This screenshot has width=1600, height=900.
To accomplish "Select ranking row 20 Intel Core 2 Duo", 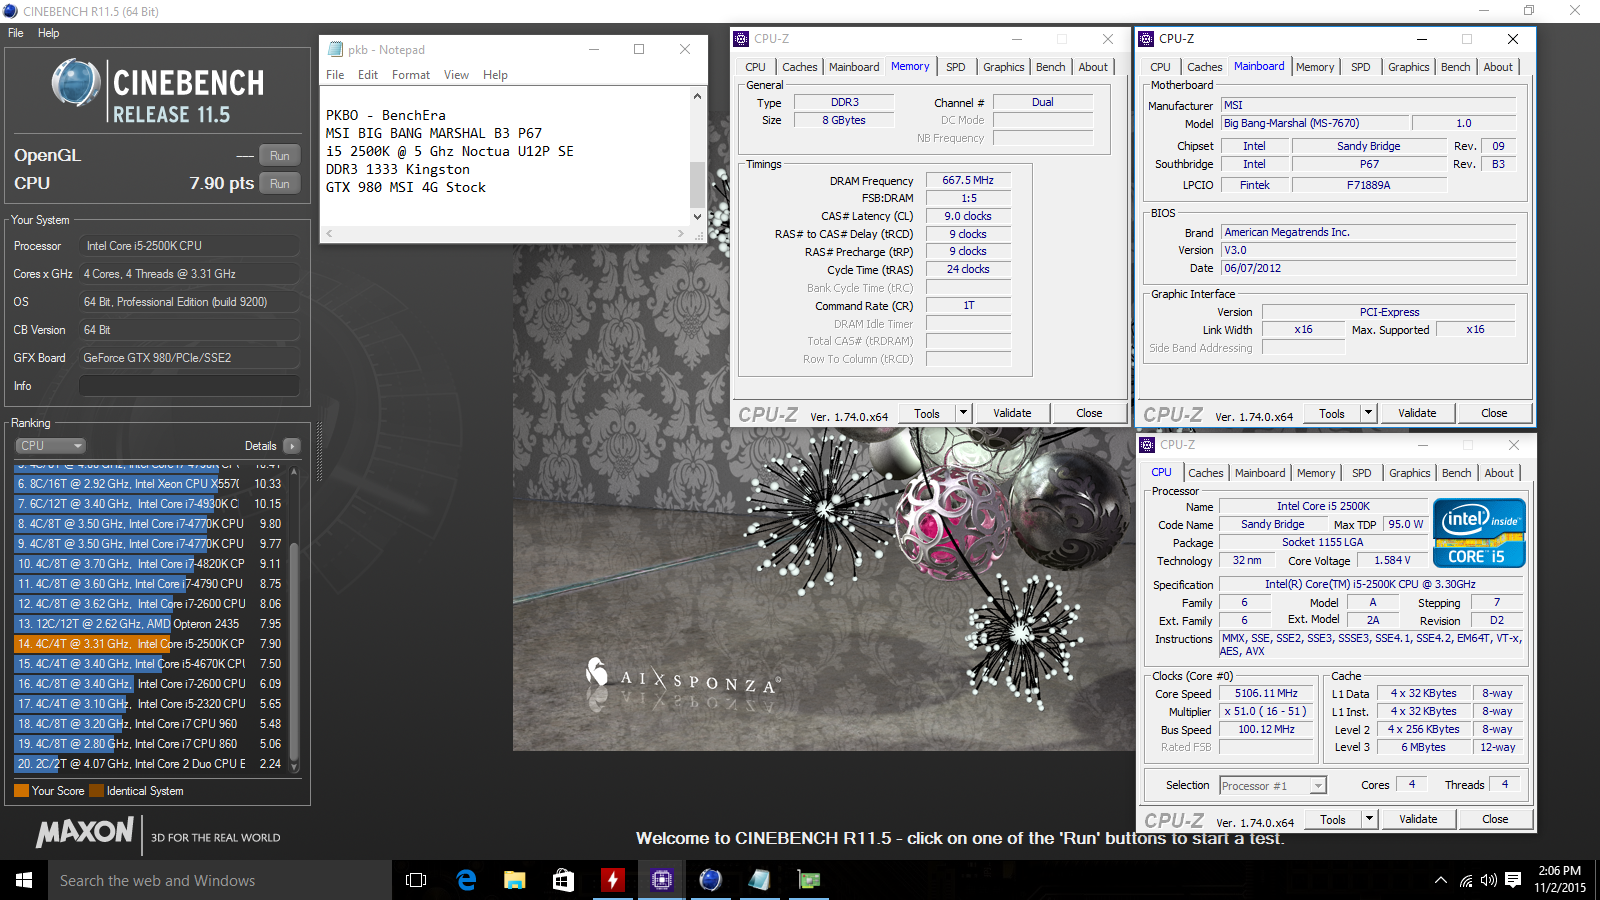I will [x=151, y=764].
